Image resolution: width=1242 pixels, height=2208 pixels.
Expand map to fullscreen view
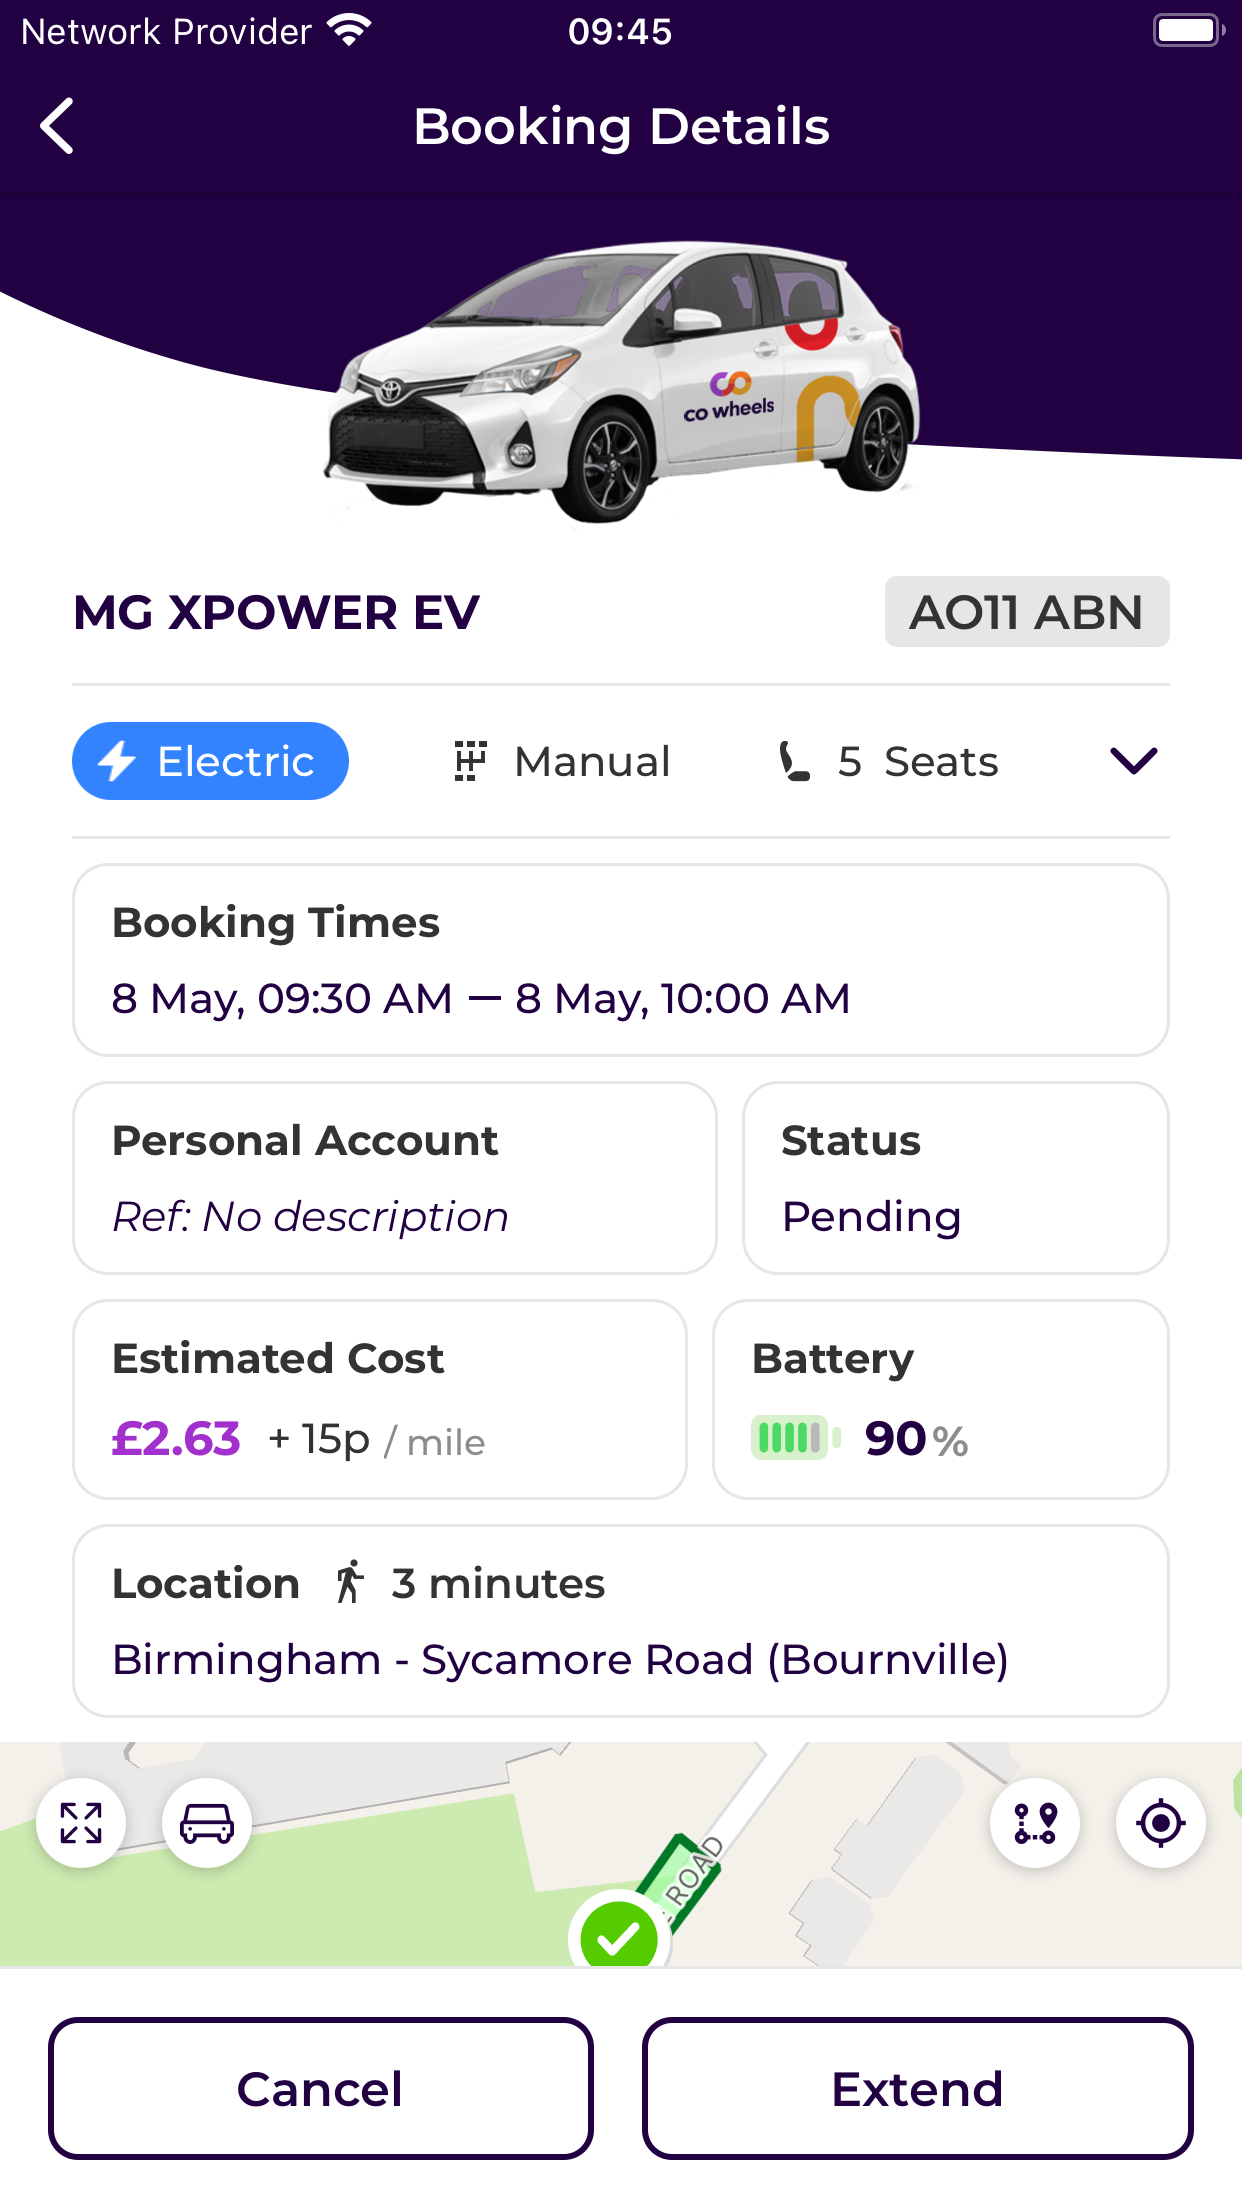click(81, 1823)
